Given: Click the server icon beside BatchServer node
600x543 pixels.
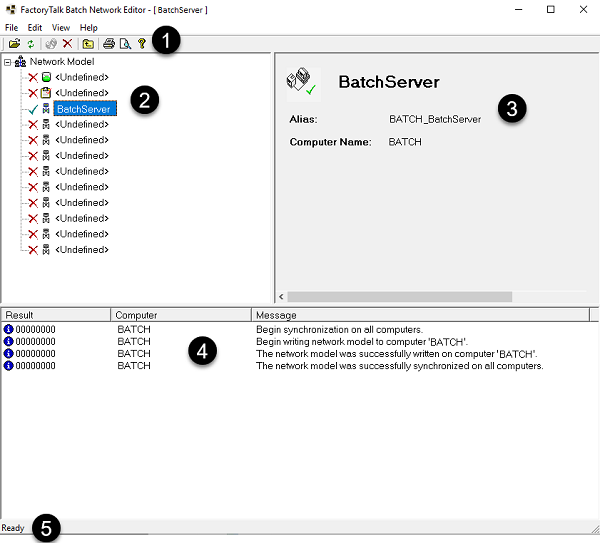Looking at the screenshot, I should tap(46, 109).
